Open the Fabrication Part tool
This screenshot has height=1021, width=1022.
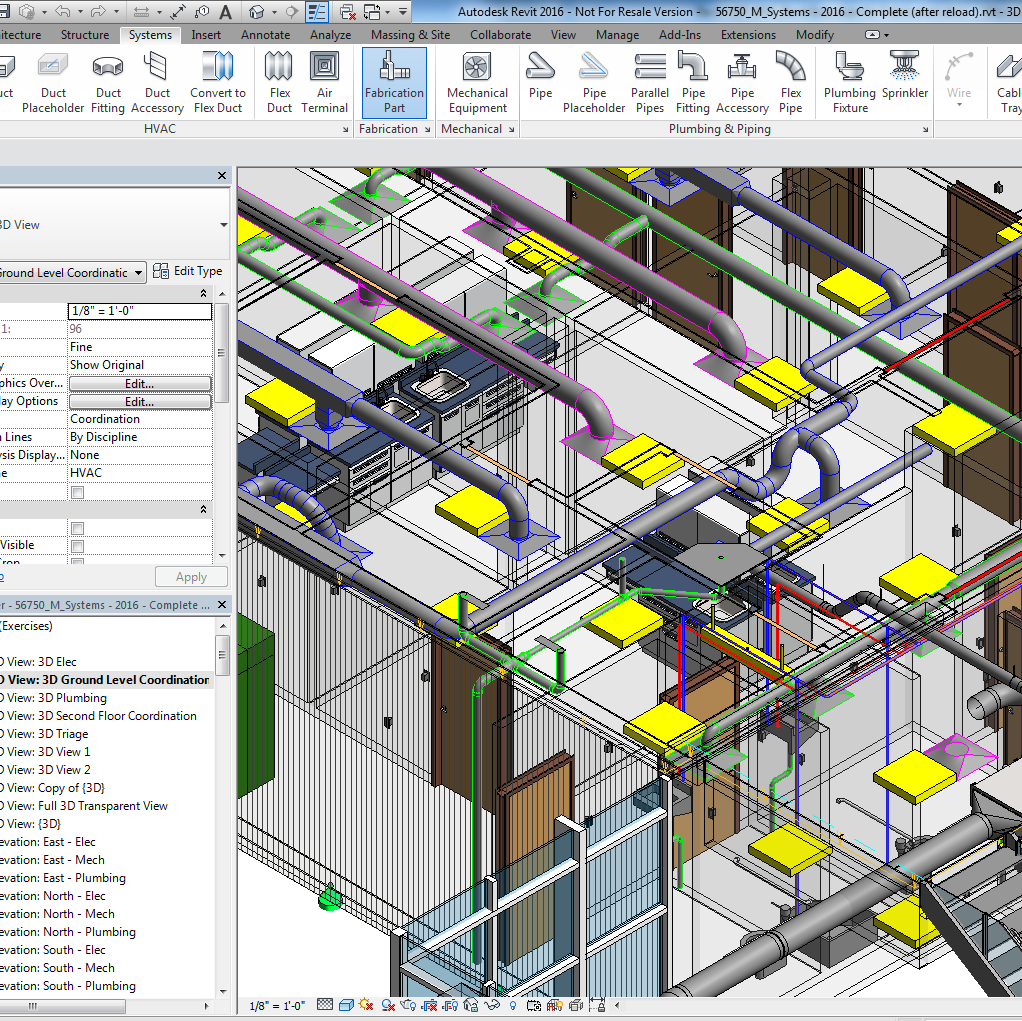(x=394, y=80)
